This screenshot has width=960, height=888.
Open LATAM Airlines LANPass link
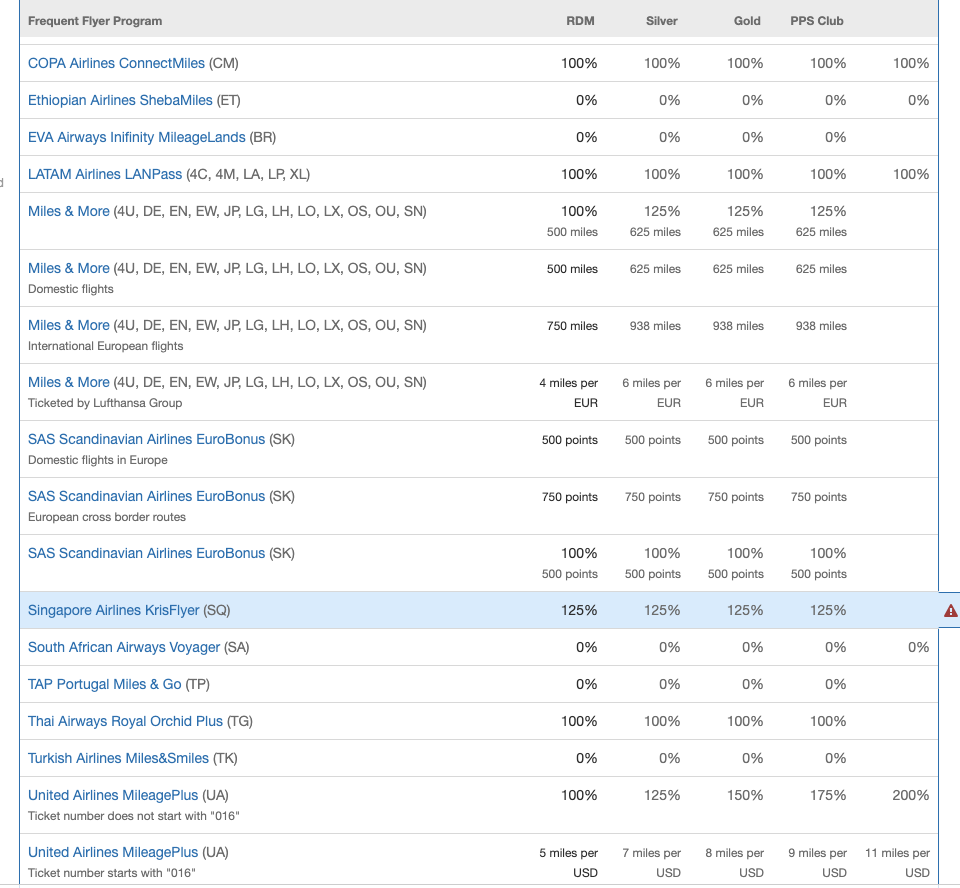(x=105, y=174)
